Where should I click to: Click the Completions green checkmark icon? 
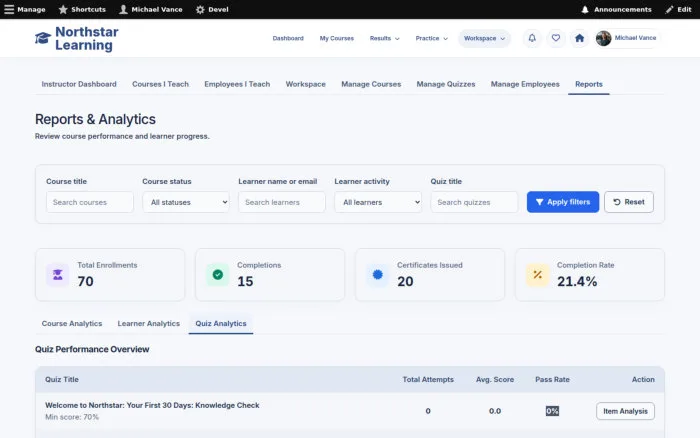point(217,275)
